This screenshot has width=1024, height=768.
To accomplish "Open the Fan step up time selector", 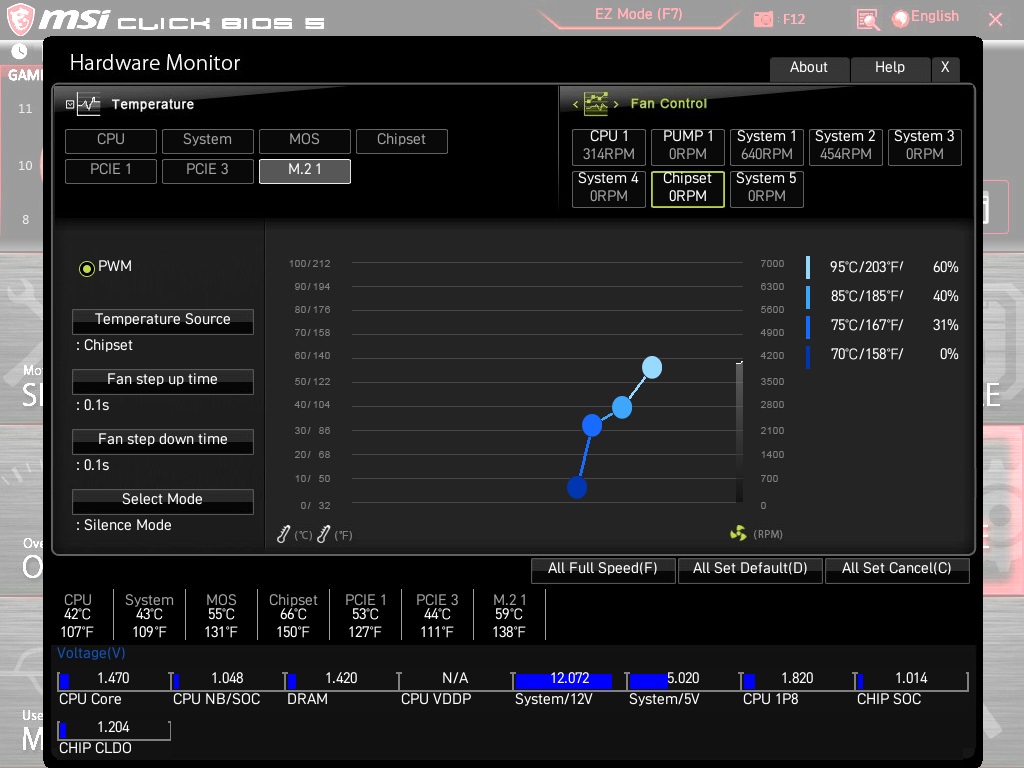I will tap(163, 381).
